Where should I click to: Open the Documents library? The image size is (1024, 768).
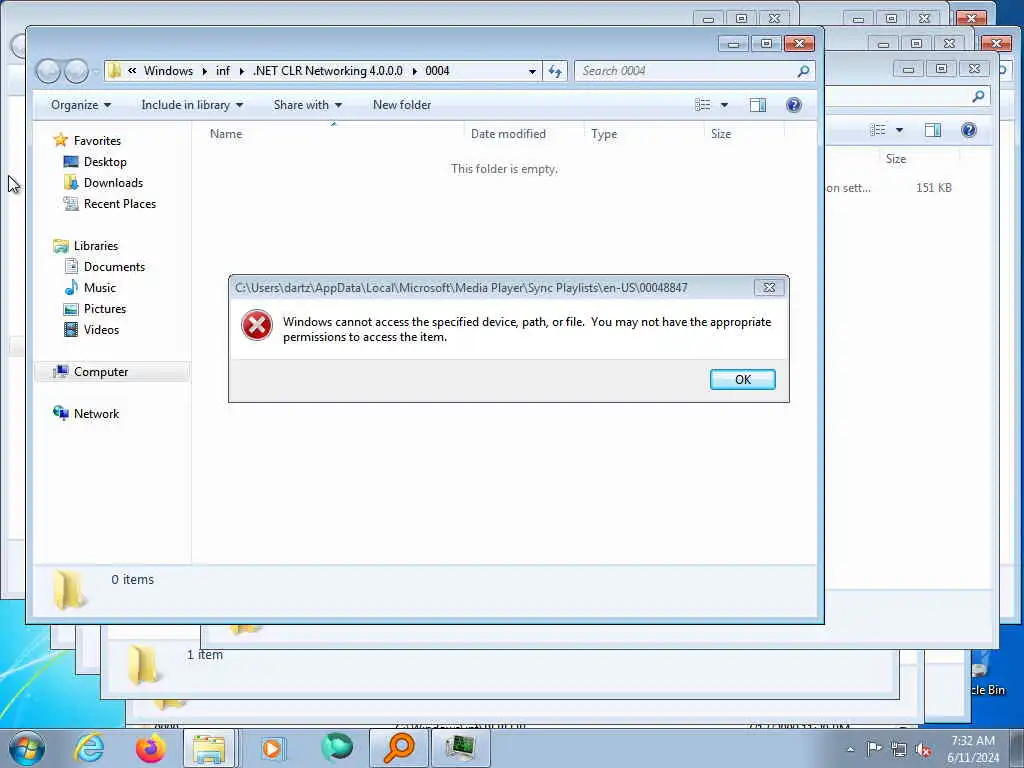coord(114,266)
